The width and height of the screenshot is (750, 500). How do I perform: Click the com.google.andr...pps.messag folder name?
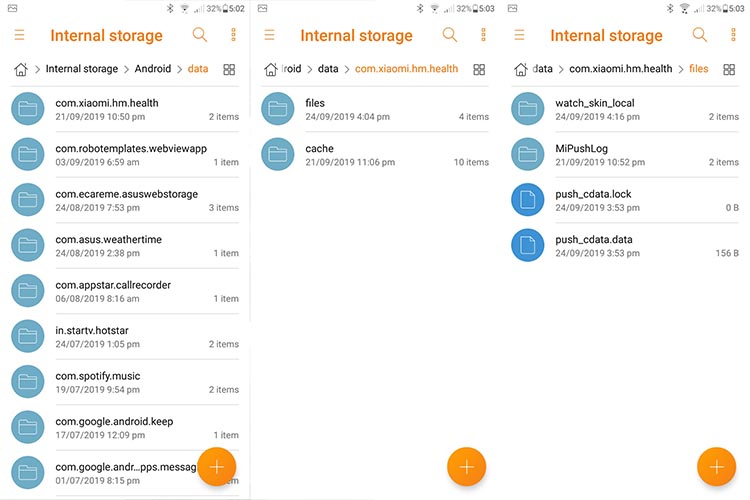point(126,467)
